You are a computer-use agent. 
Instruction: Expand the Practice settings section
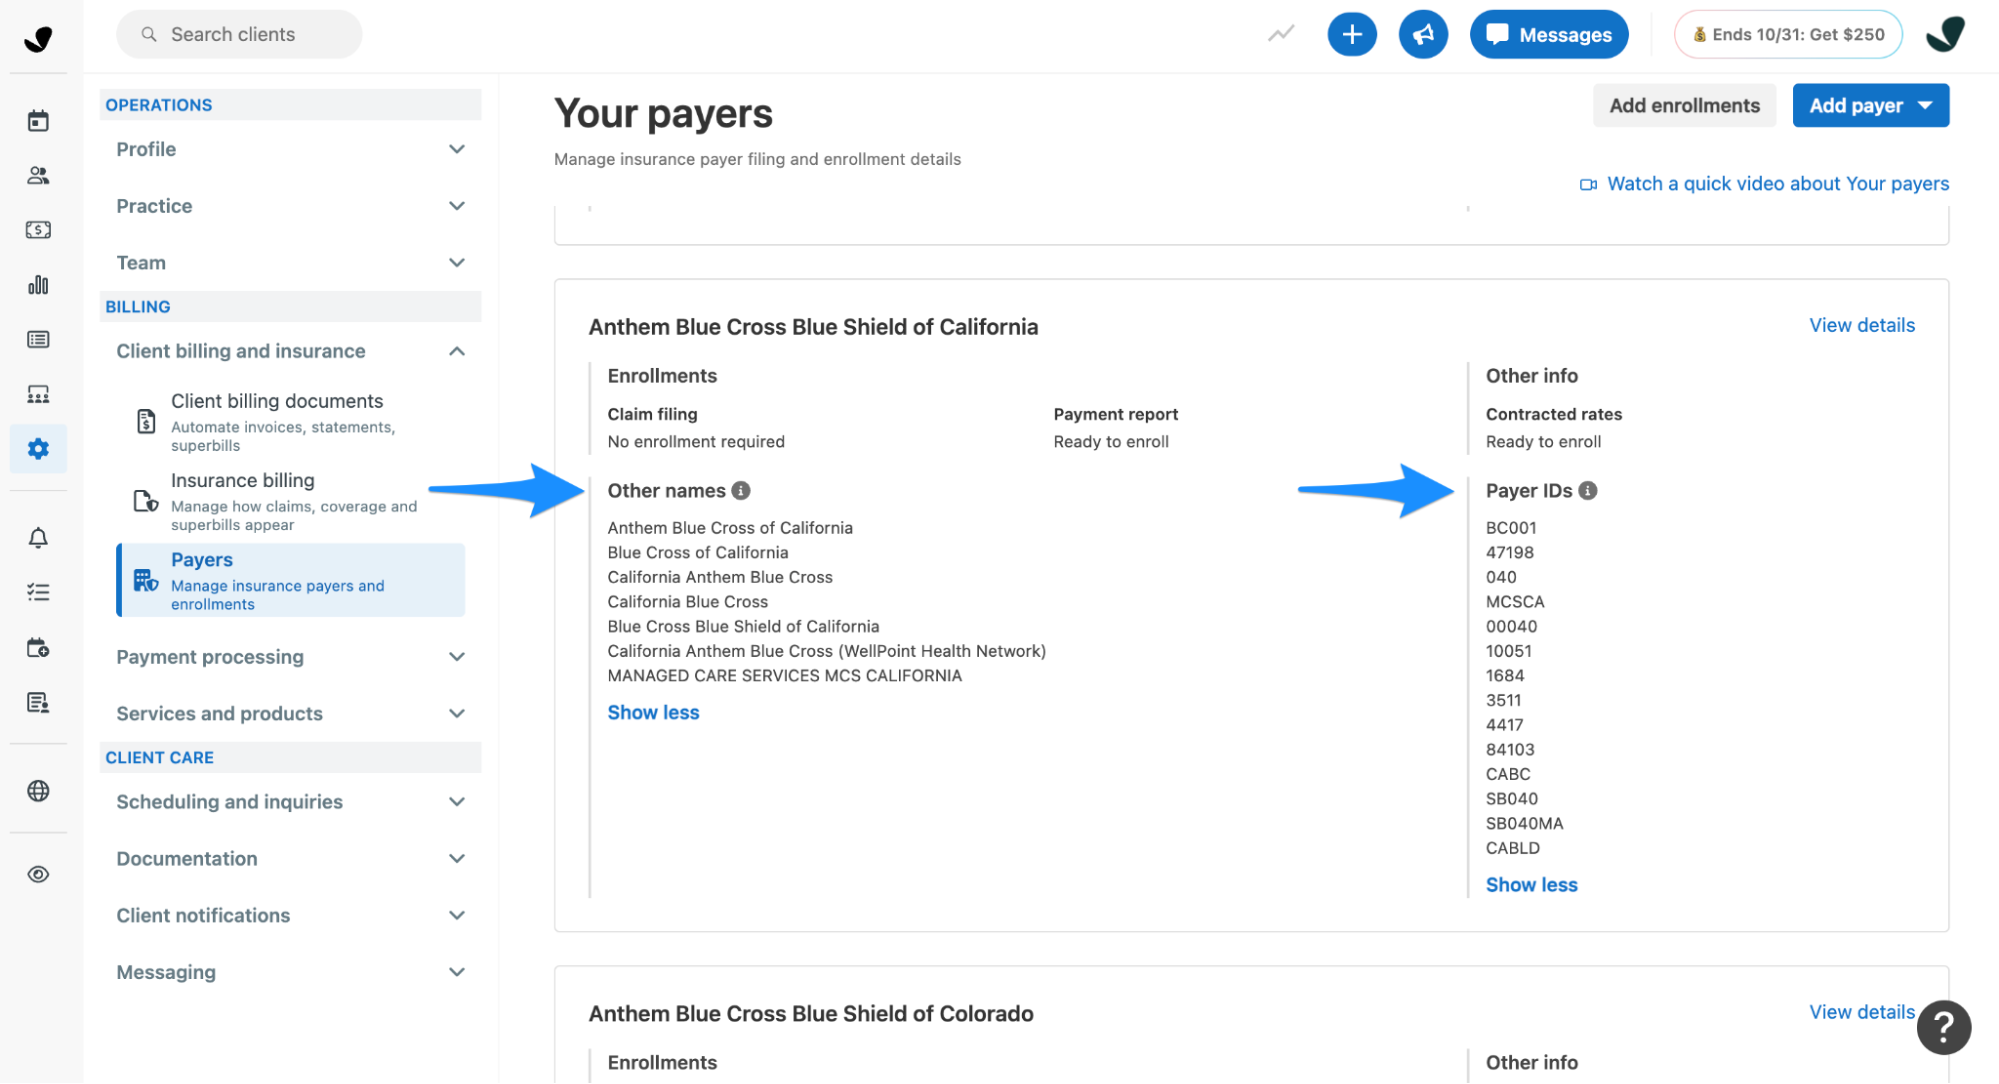290,206
